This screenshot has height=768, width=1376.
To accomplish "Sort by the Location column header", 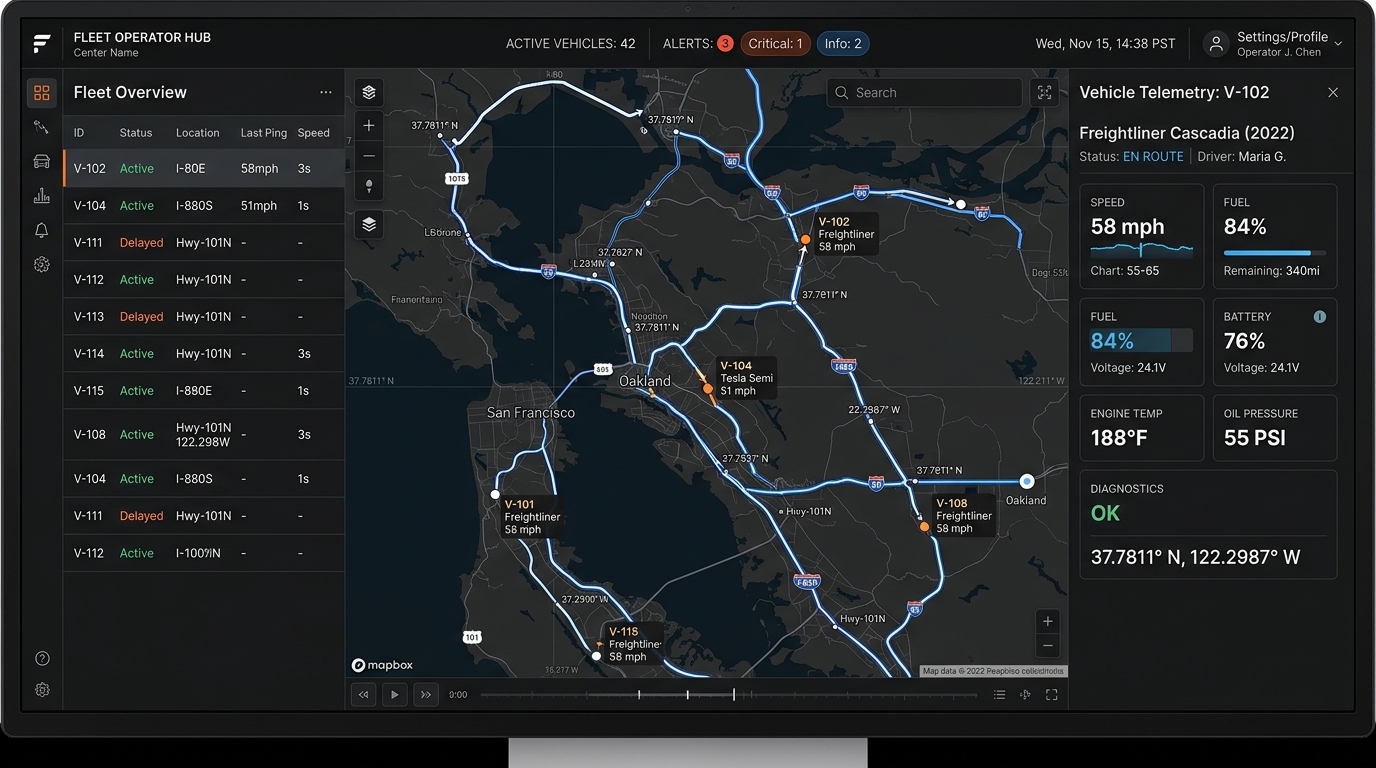I will click(198, 133).
